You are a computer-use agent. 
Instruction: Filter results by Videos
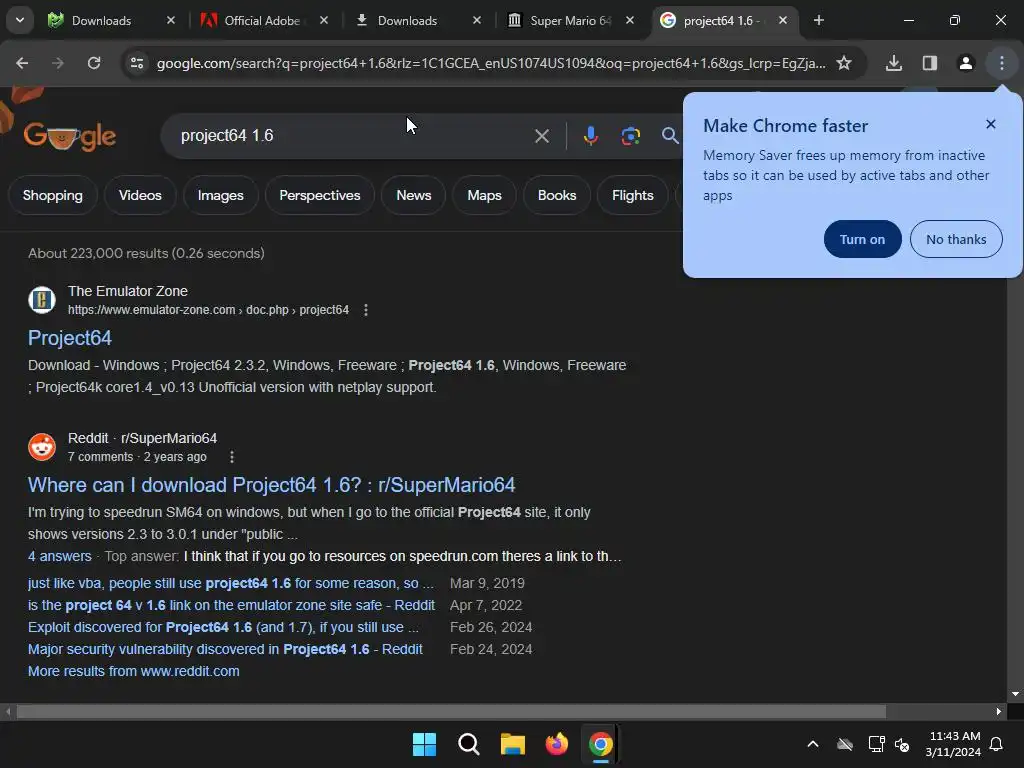[140, 195]
